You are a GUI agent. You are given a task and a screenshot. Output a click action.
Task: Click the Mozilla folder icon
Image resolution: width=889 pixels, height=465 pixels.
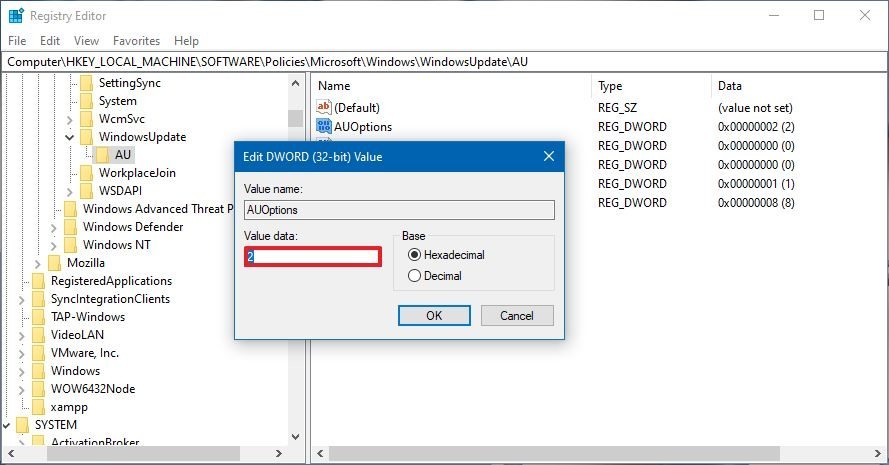[55, 263]
